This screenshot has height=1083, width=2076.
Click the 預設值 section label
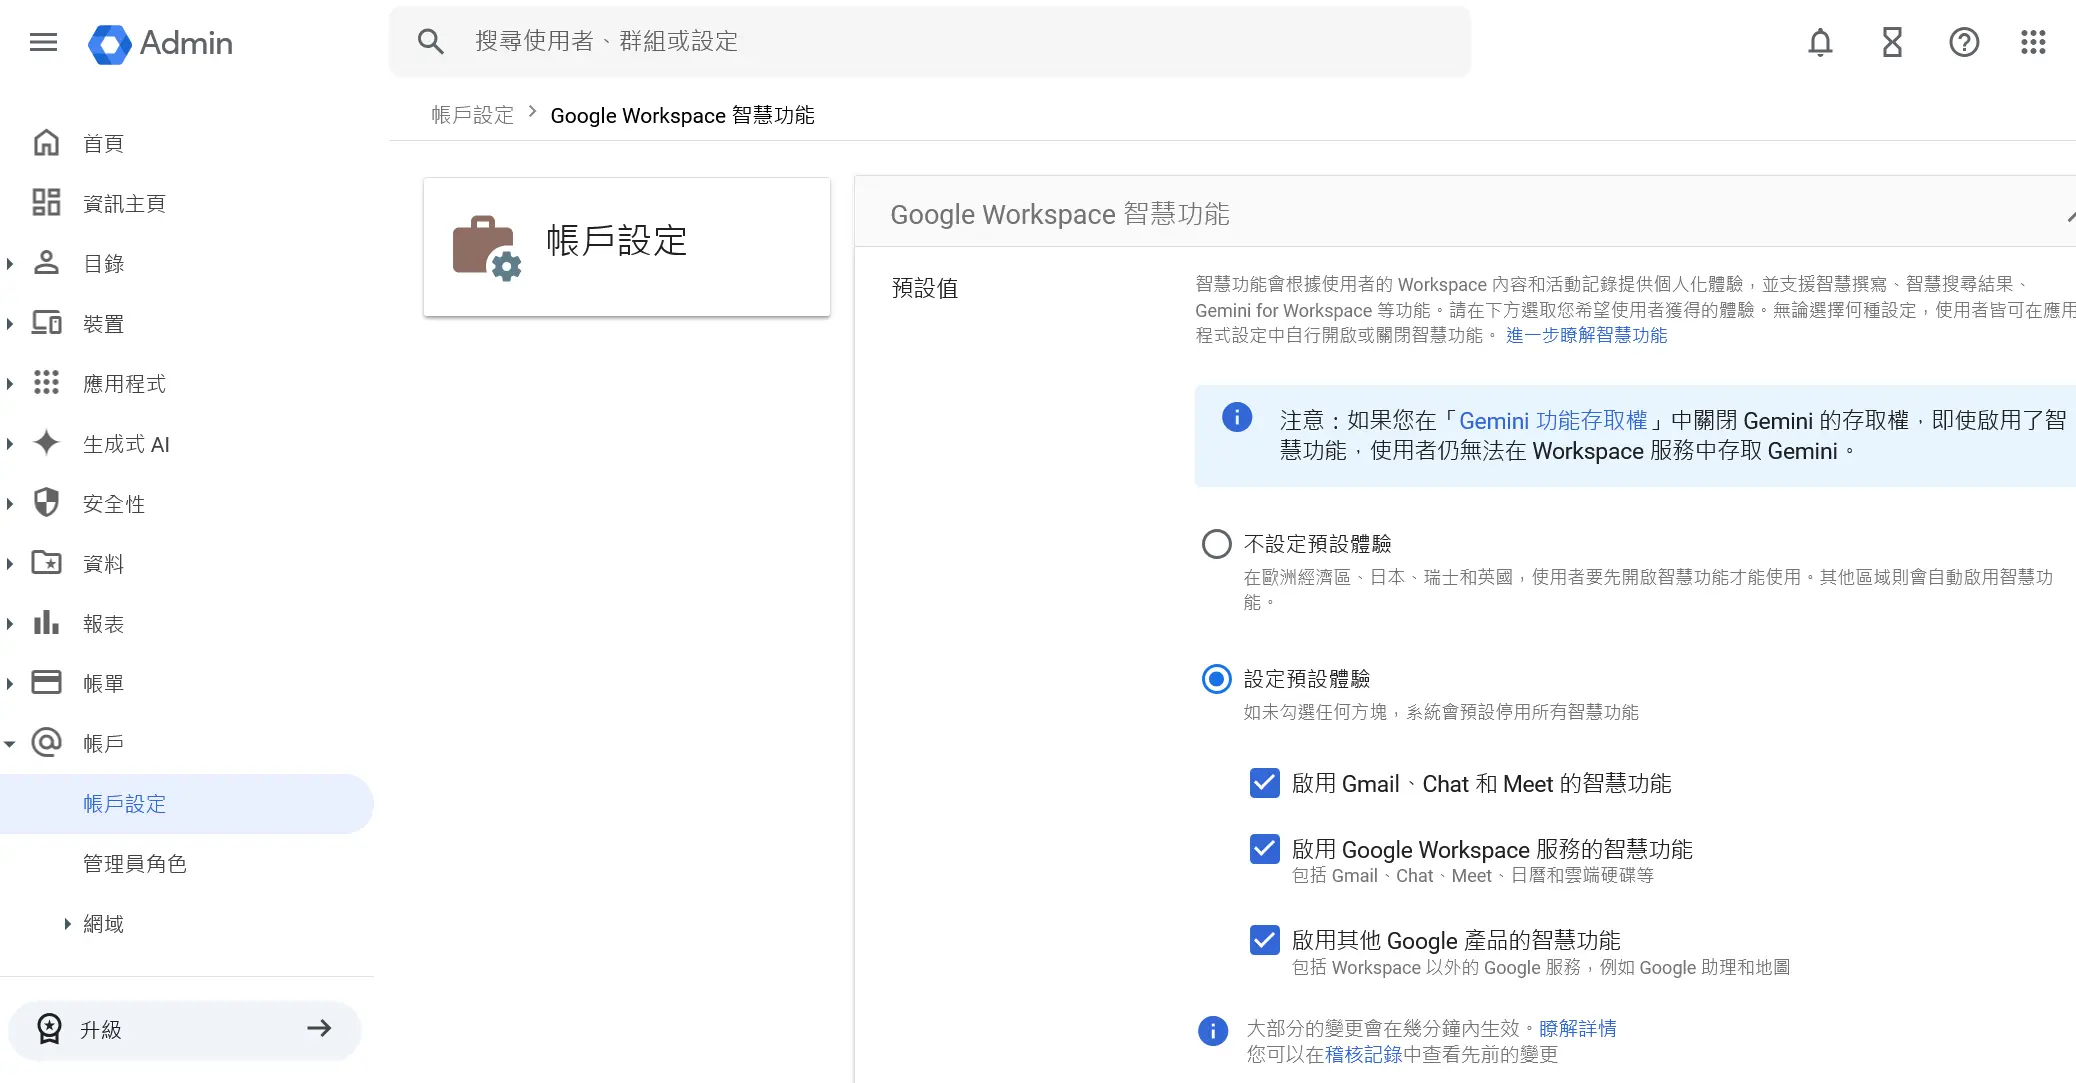[925, 288]
